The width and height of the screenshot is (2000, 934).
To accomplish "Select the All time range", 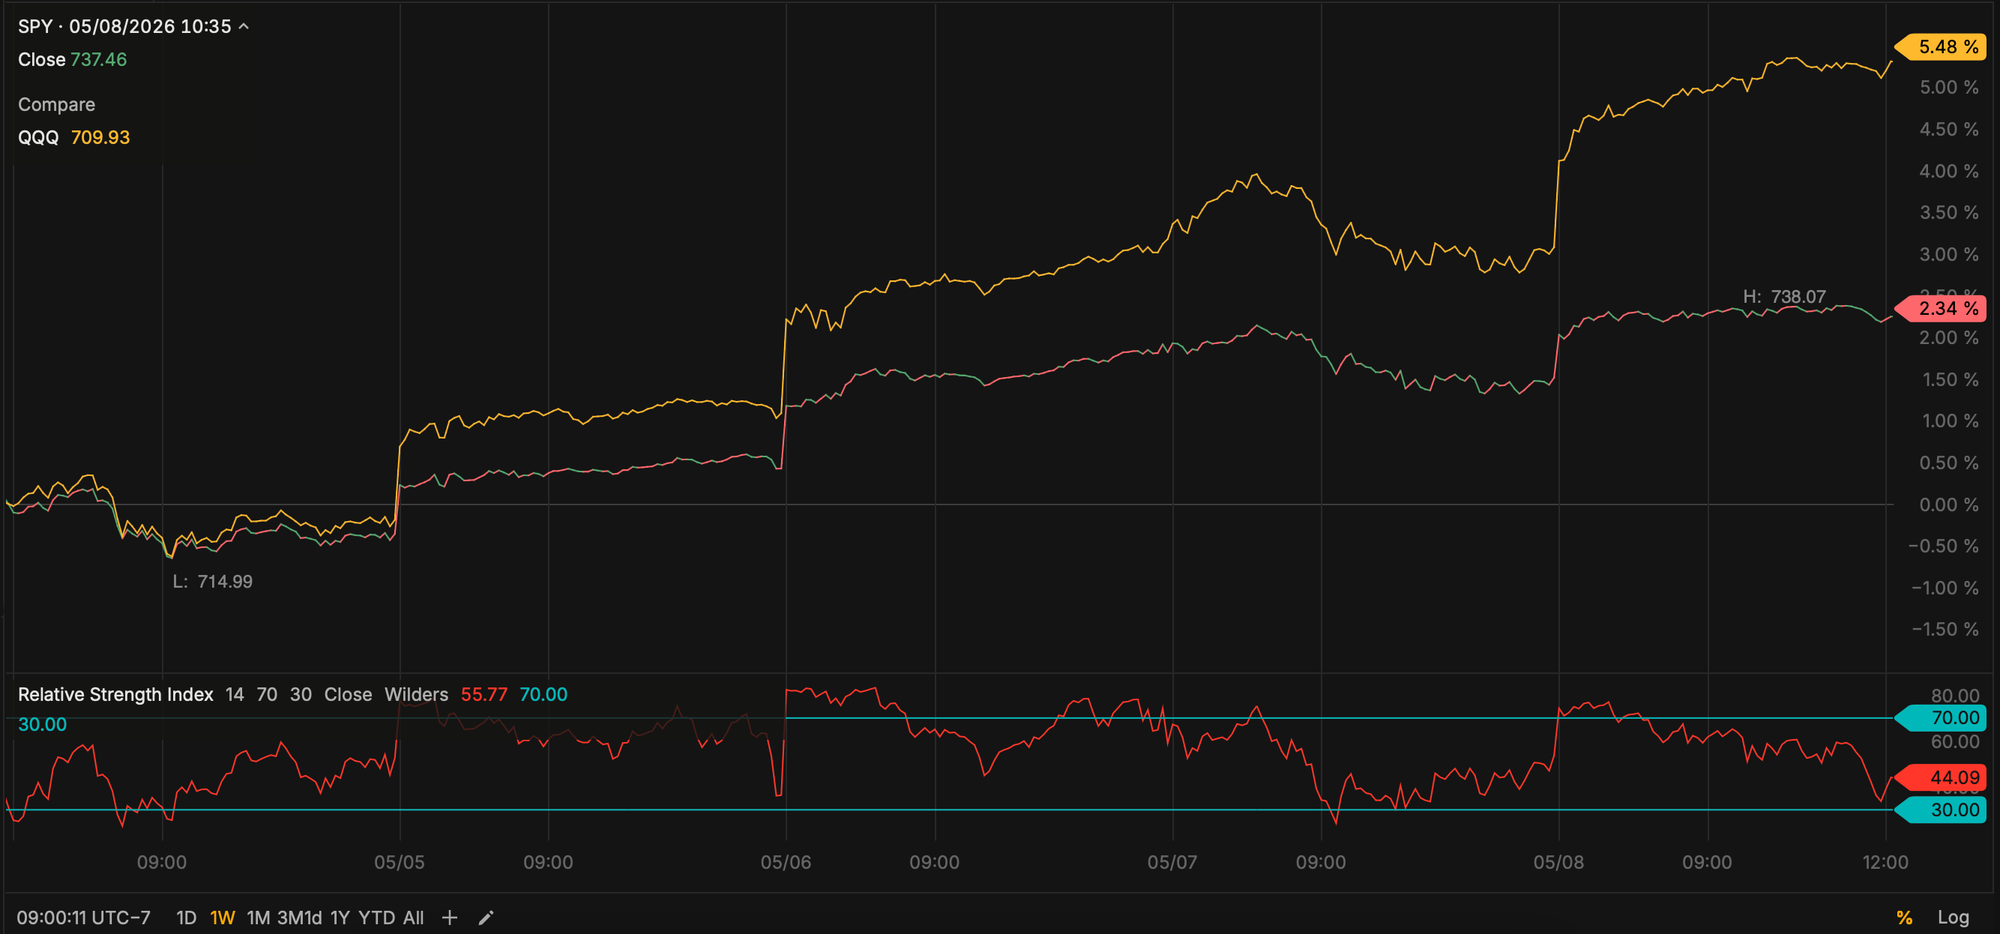I will pos(413,917).
